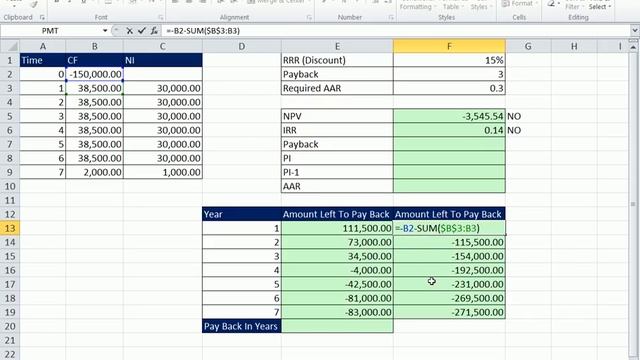Click the cell being edited with =-B2-SUM formula

(x=449, y=228)
